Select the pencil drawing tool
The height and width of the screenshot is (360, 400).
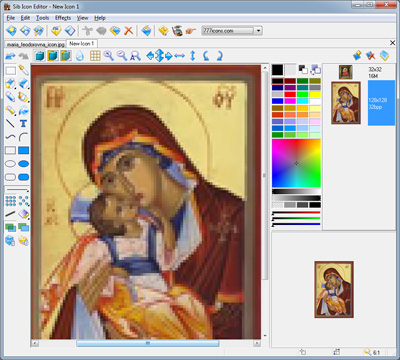[10, 97]
